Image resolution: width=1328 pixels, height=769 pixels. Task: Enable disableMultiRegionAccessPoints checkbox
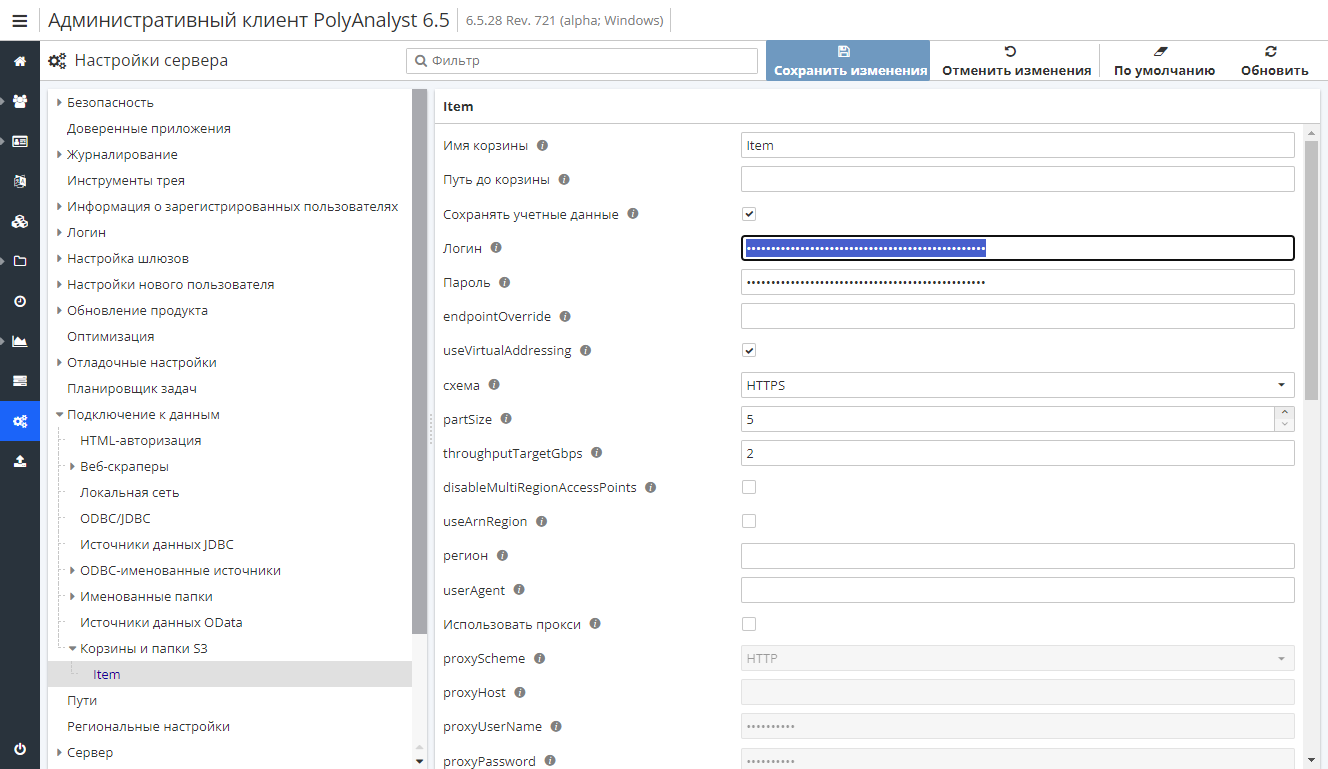(x=749, y=487)
